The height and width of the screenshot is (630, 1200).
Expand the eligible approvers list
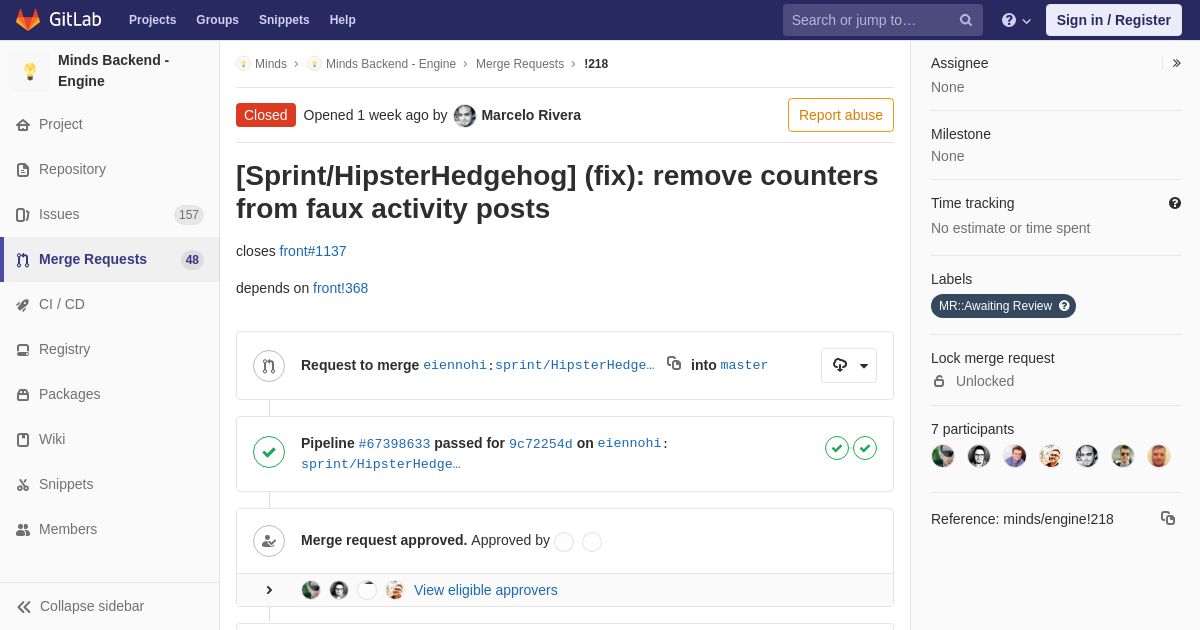coord(269,590)
